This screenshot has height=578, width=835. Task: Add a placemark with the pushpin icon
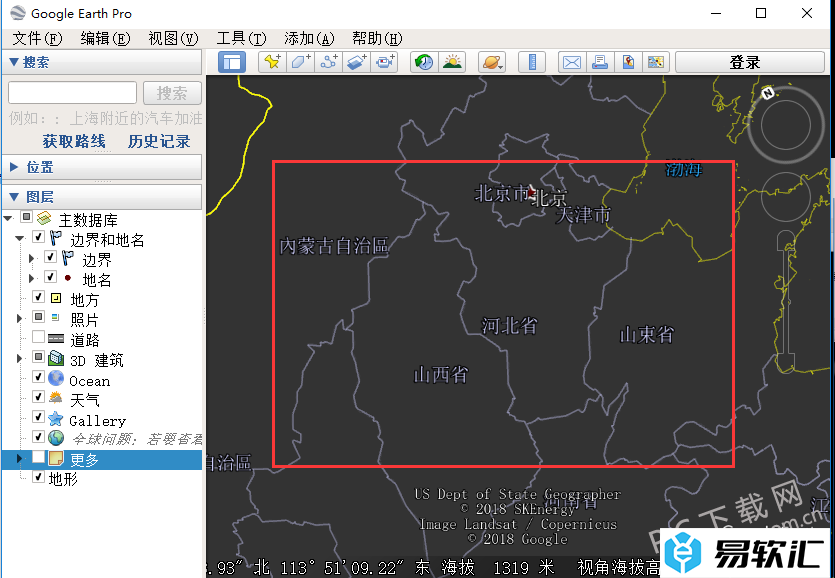pos(272,62)
